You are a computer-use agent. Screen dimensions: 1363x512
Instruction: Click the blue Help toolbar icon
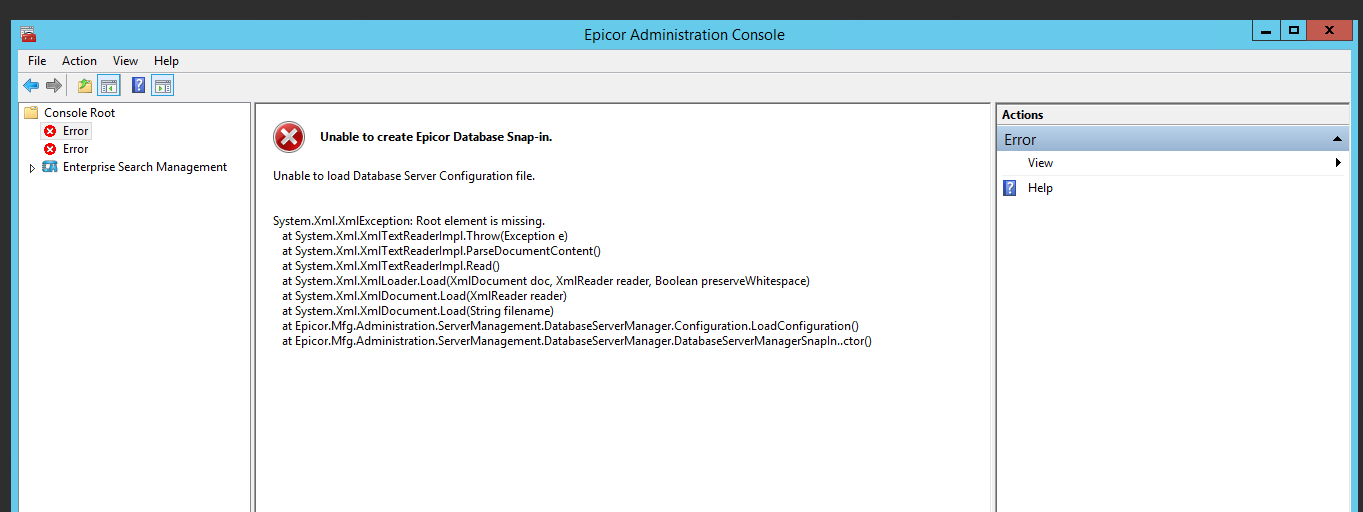(x=139, y=86)
